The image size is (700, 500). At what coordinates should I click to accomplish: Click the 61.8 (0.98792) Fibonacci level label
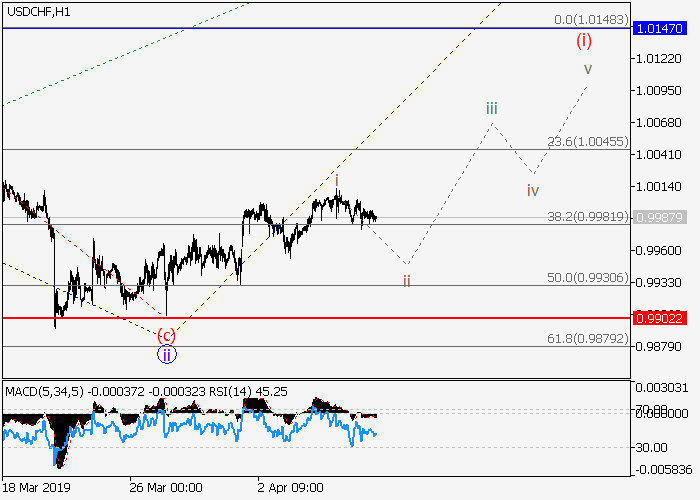(590, 339)
